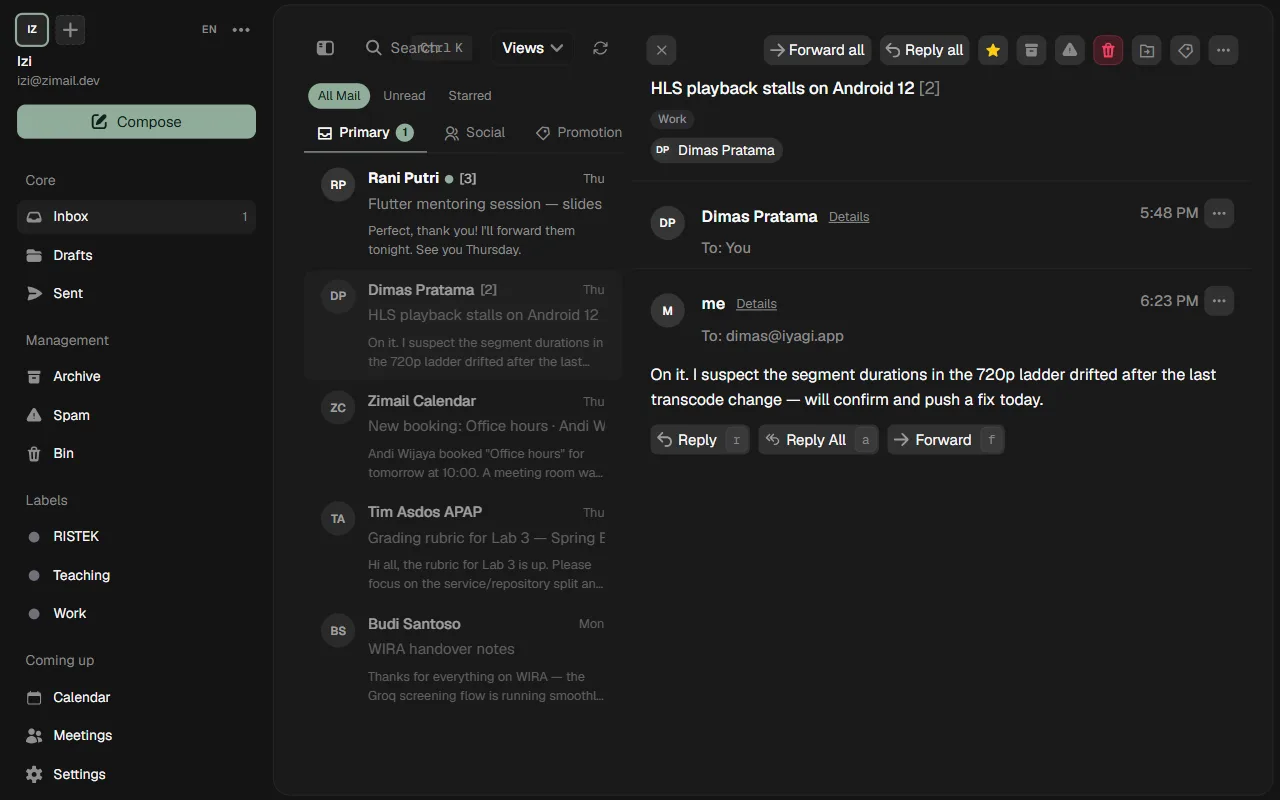Select the Unread filter

(404, 96)
